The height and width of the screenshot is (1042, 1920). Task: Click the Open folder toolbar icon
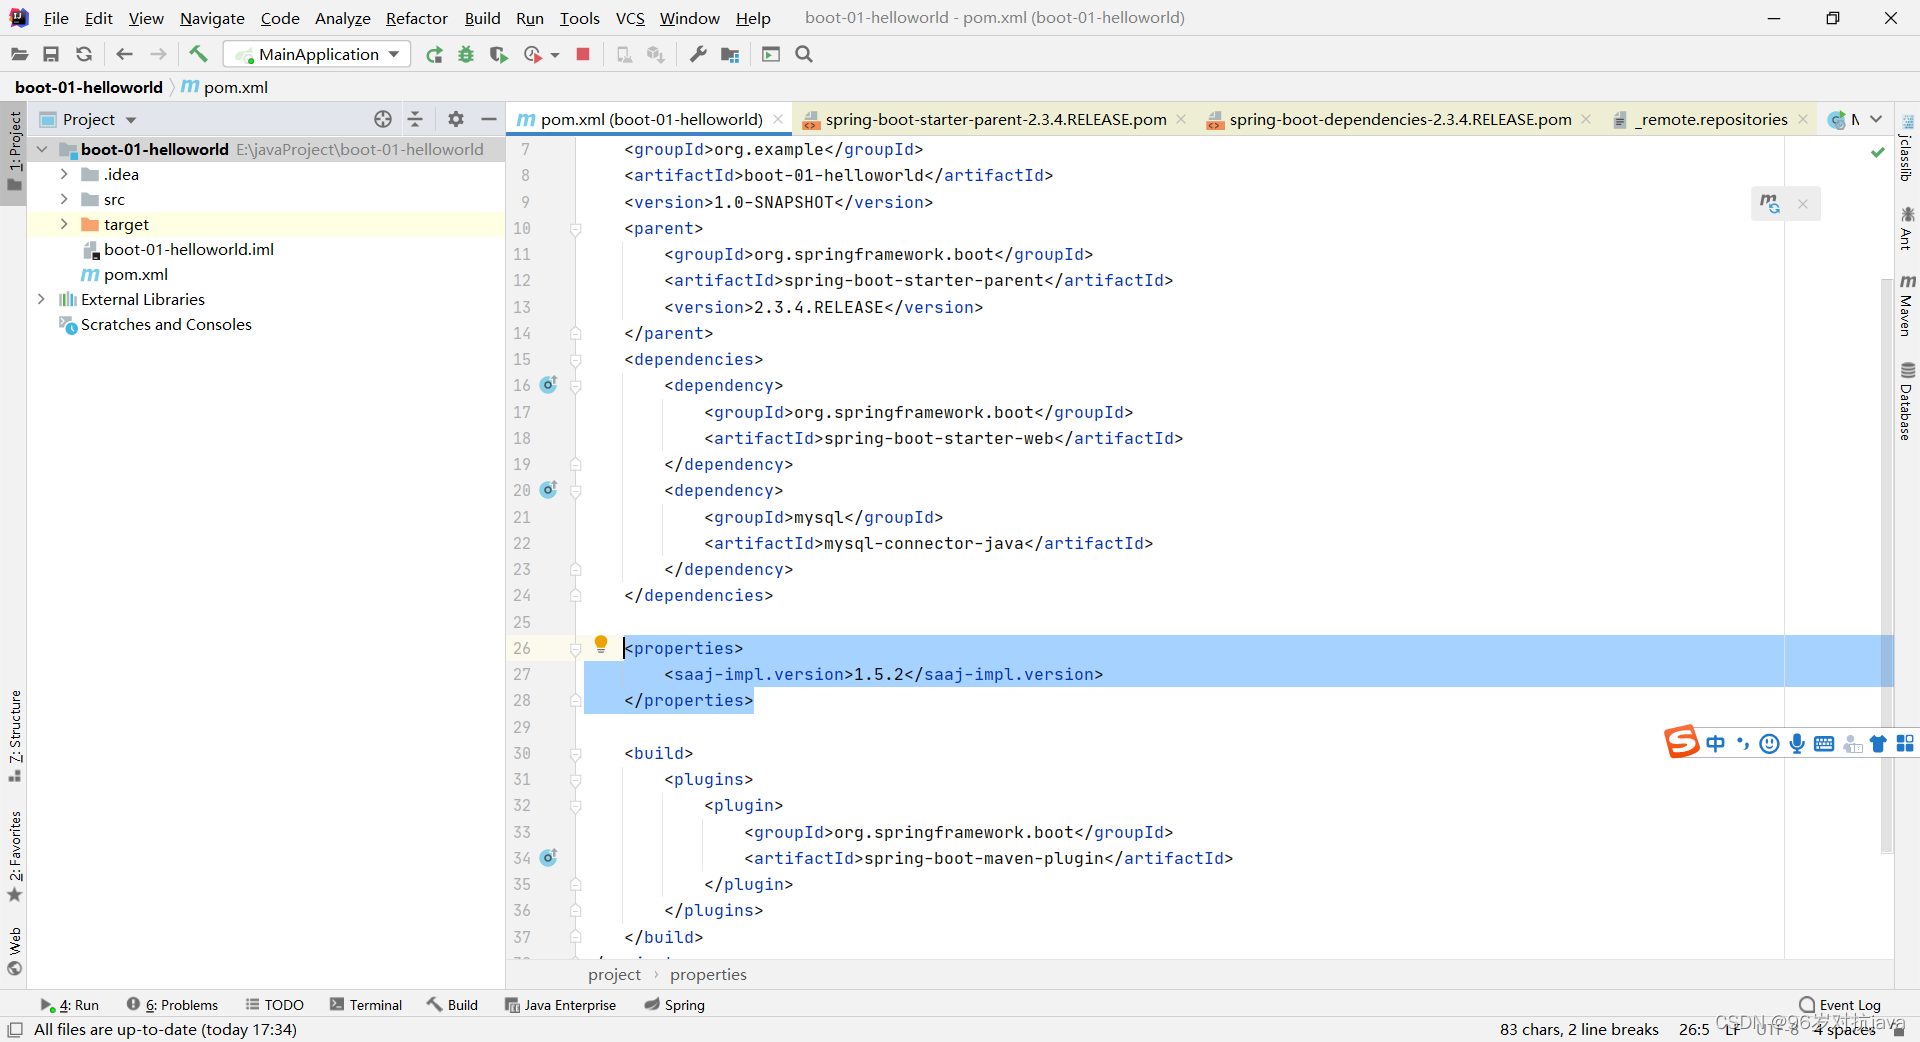click(x=19, y=54)
